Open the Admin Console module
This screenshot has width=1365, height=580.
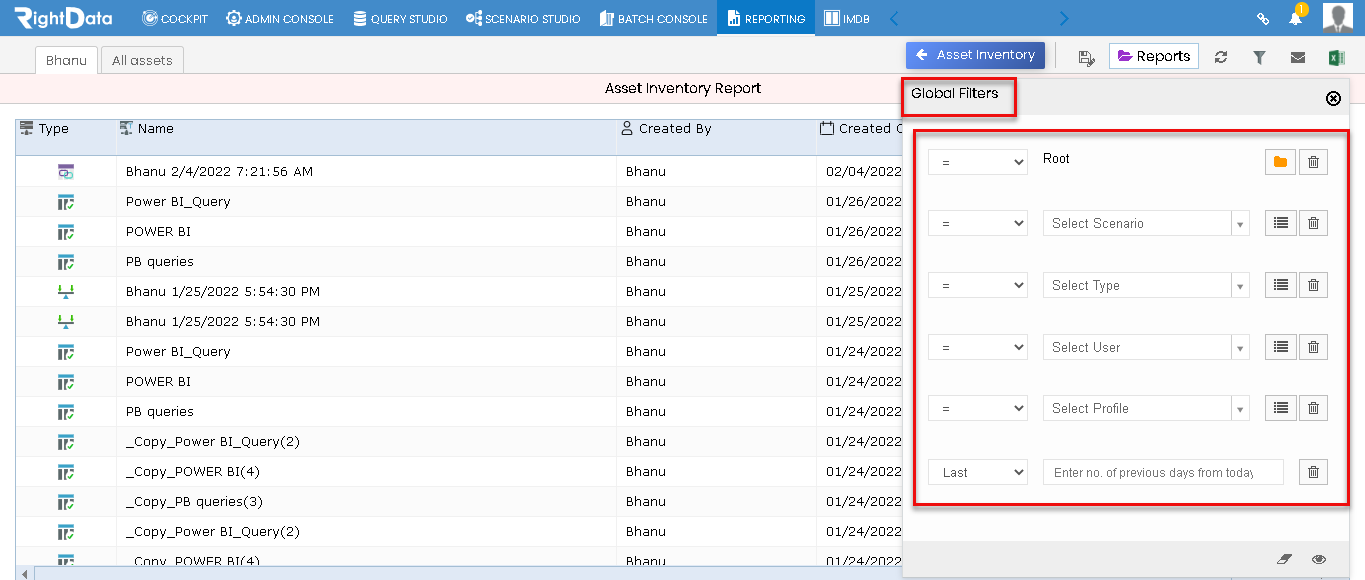(x=280, y=18)
